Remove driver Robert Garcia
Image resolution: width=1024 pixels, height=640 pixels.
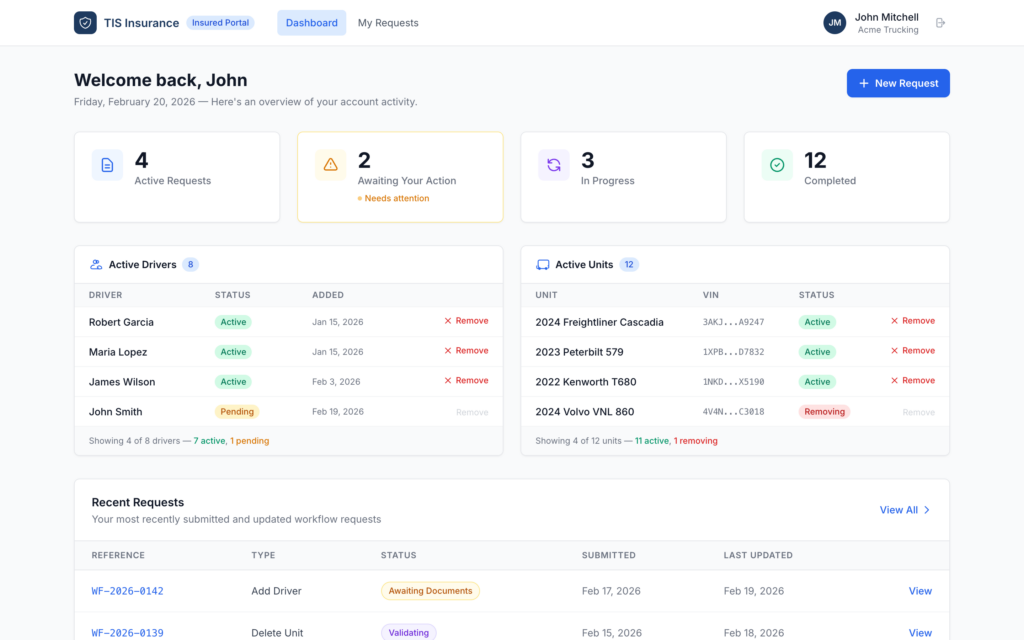pos(466,321)
